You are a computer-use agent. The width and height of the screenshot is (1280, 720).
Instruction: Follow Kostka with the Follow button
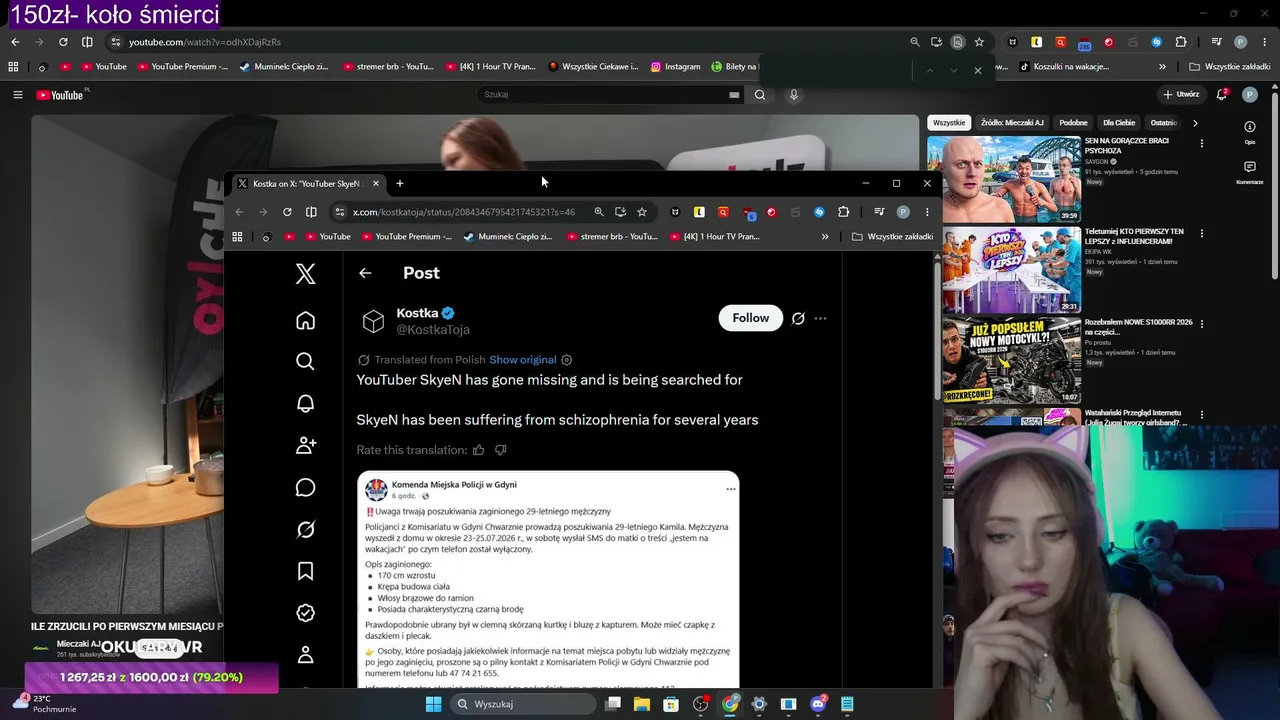pos(751,318)
